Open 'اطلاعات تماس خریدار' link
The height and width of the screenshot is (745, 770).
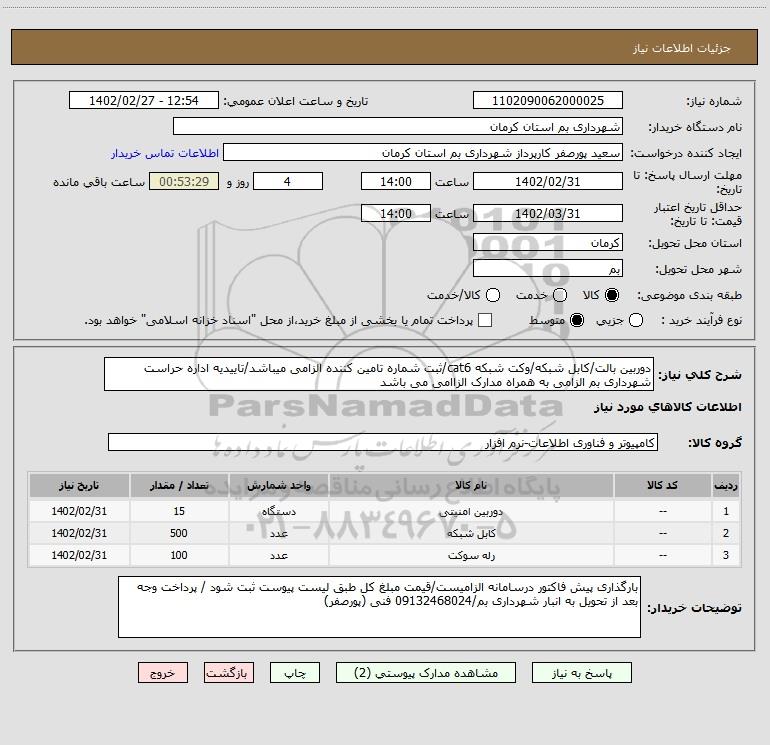(165, 153)
